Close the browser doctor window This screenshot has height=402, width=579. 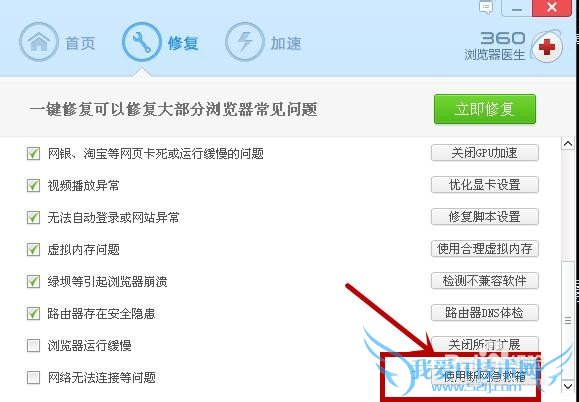pyautogui.click(x=552, y=8)
